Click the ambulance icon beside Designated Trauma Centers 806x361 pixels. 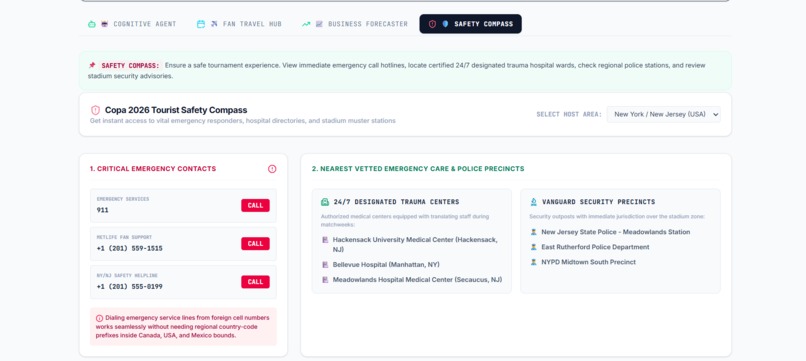pyautogui.click(x=325, y=202)
